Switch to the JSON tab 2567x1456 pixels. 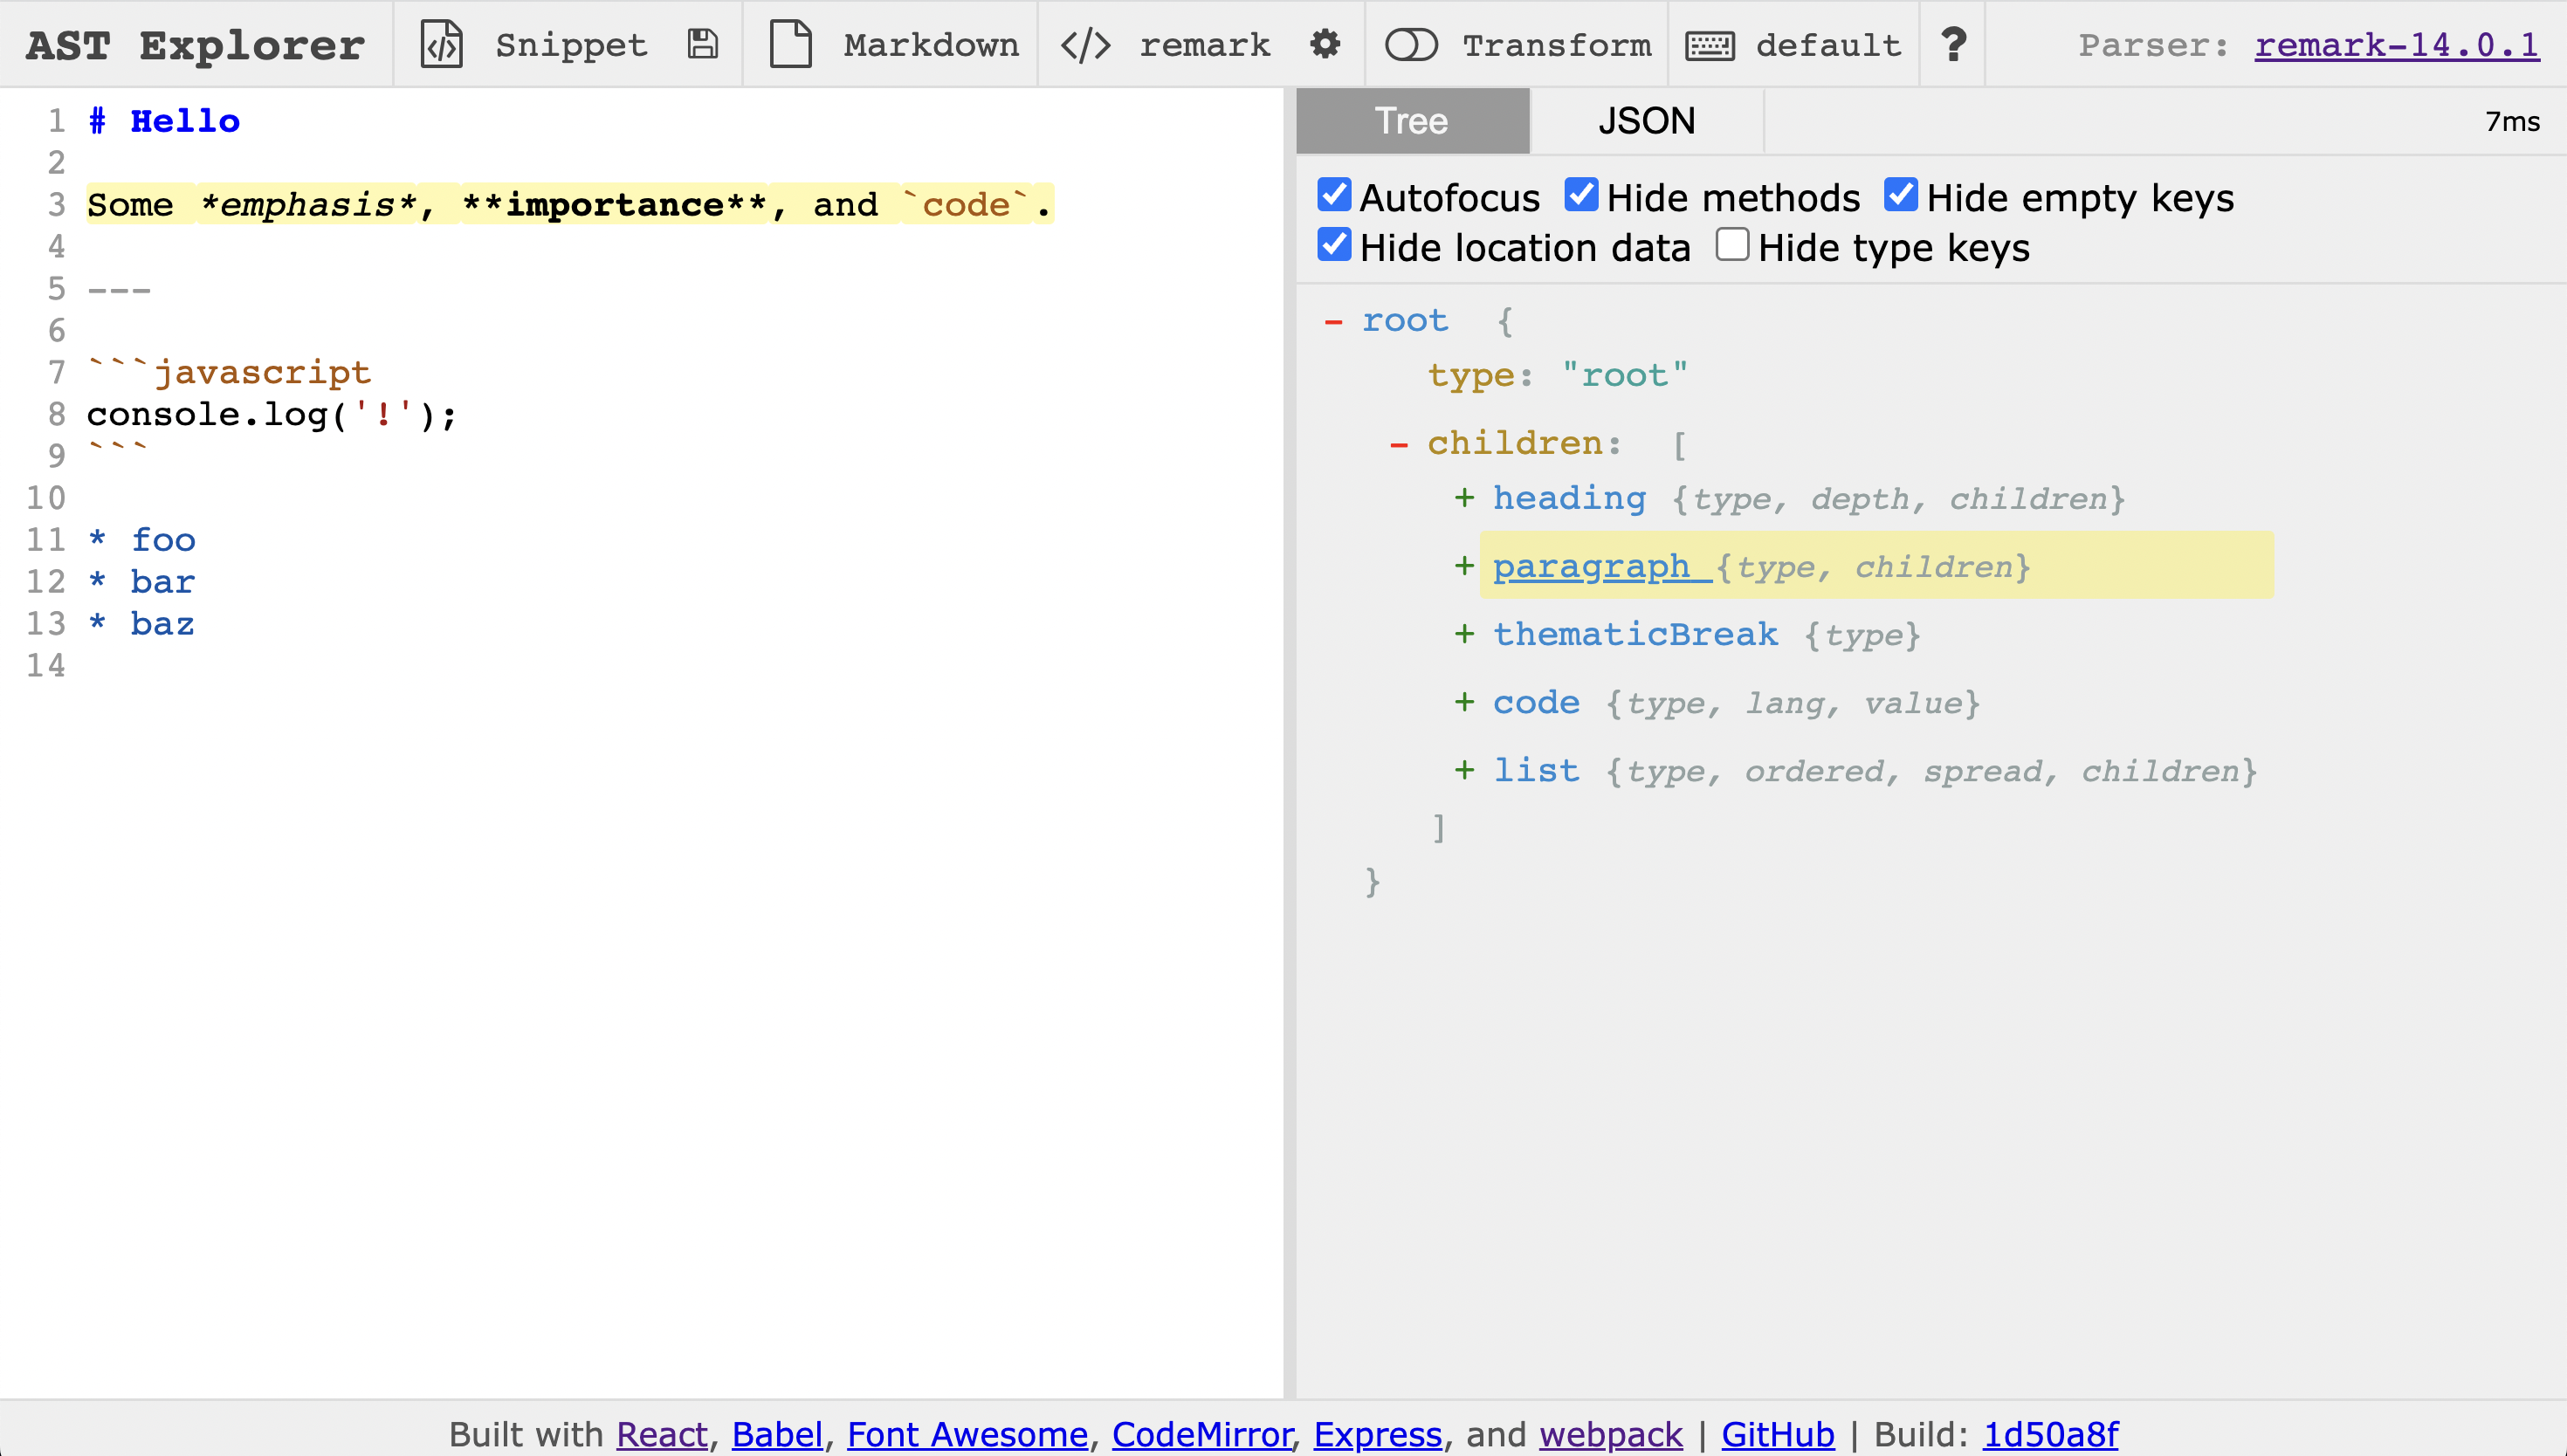1645,120
